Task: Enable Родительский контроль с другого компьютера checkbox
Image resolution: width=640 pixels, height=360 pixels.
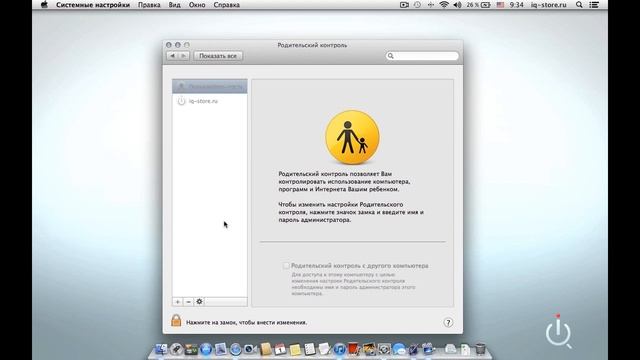Action: click(x=286, y=266)
